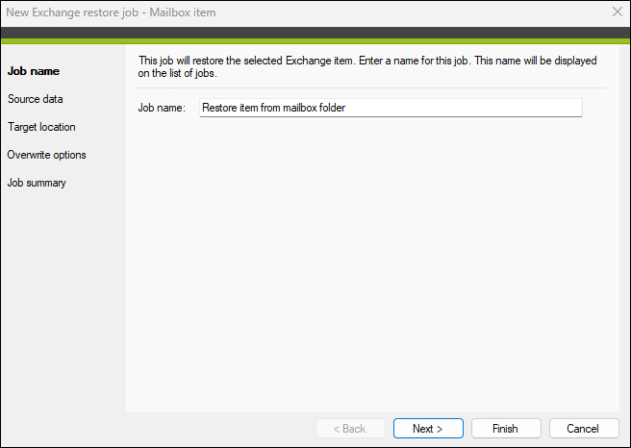Focus the Job name input field
The height and width of the screenshot is (448, 631).
[x=391, y=108]
